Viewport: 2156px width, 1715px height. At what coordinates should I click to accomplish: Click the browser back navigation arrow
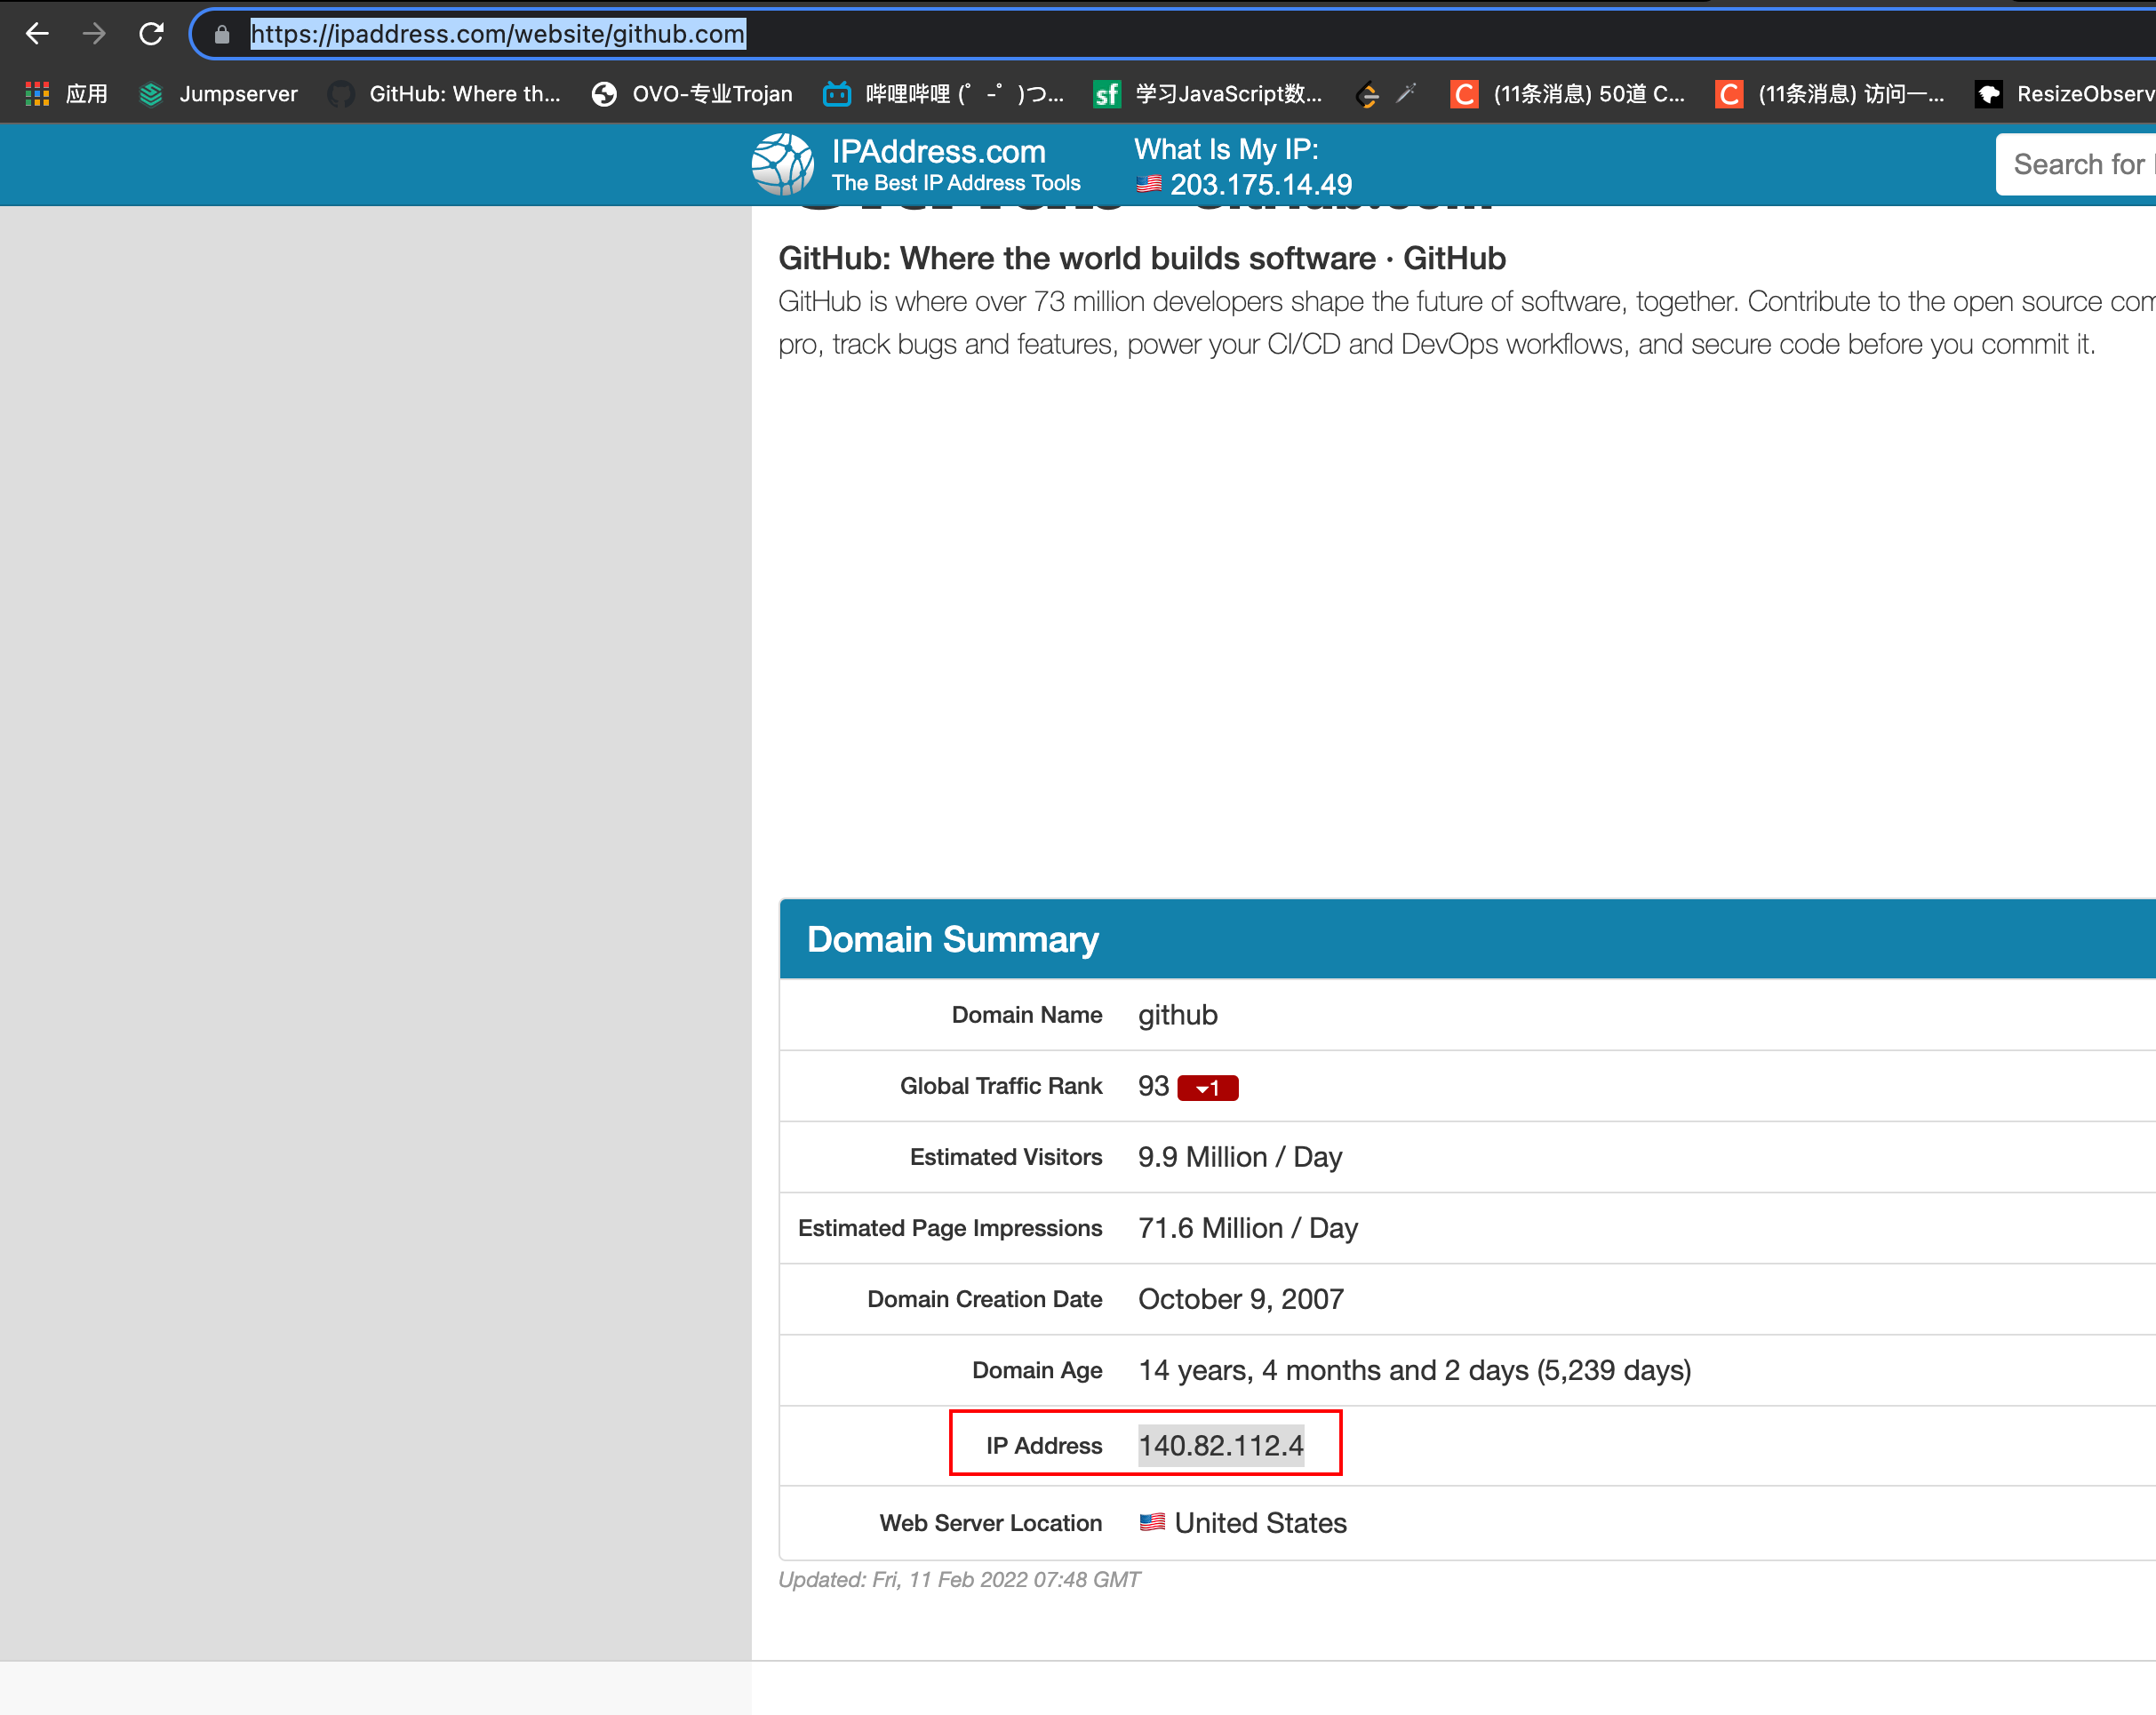pyautogui.click(x=37, y=33)
